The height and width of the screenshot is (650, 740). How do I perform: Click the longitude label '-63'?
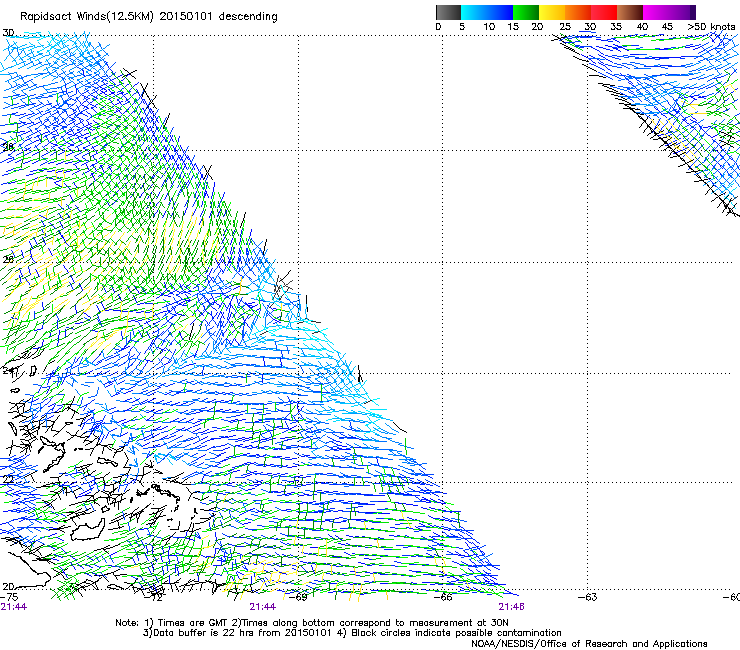tap(588, 597)
